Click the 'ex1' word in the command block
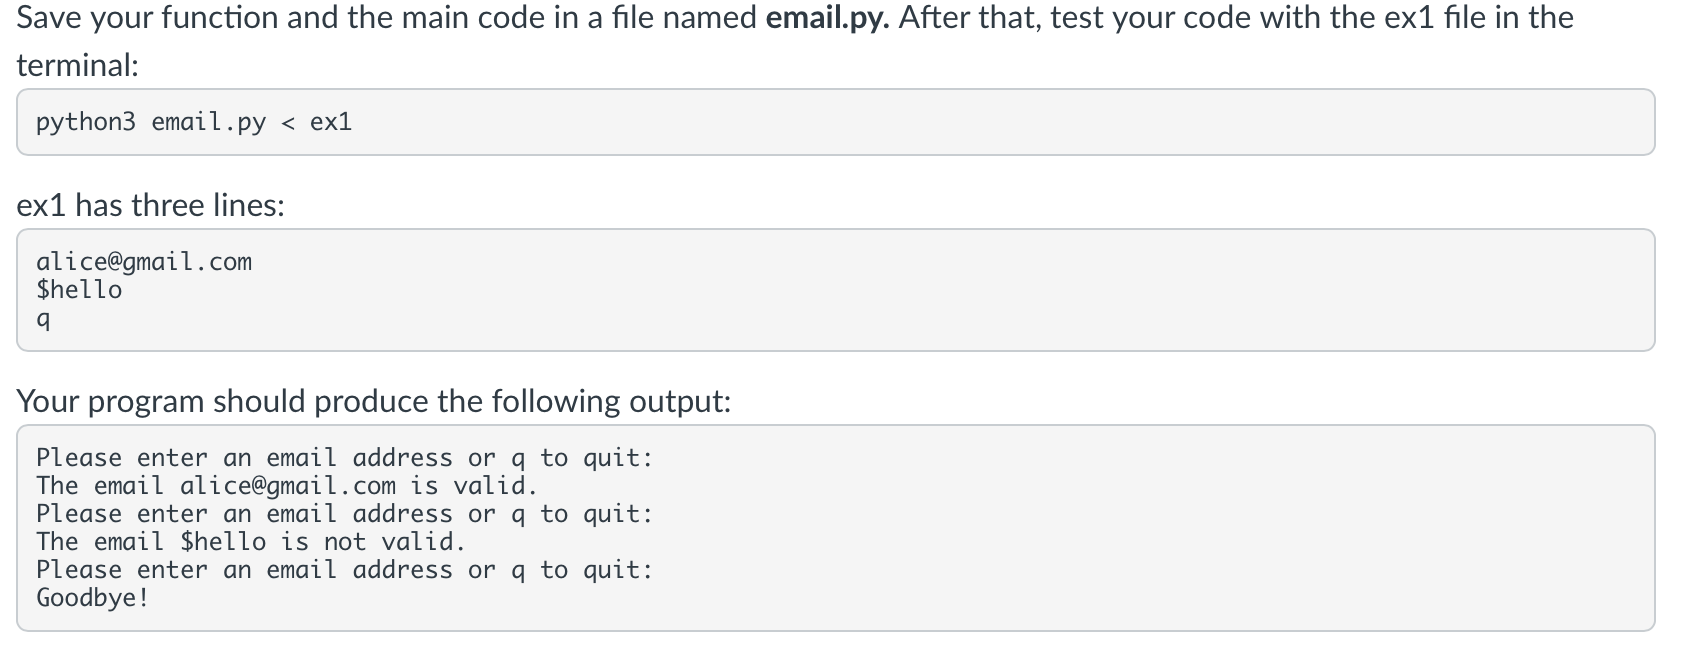1682x656 pixels. (x=331, y=122)
